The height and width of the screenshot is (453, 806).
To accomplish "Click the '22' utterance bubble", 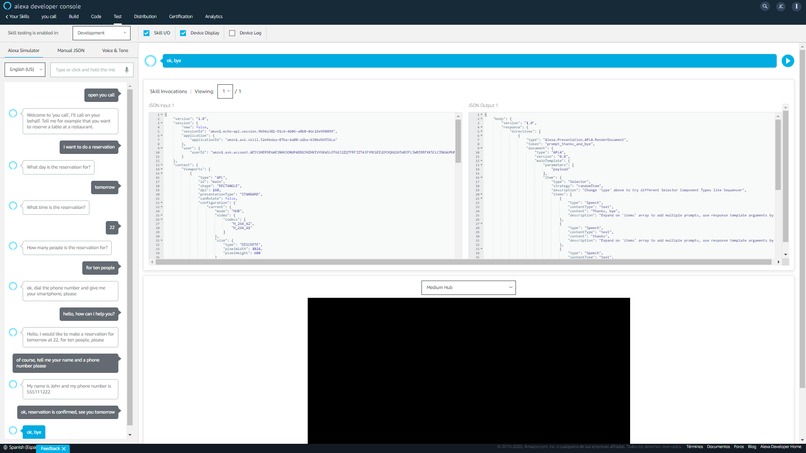I will click(112, 227).
